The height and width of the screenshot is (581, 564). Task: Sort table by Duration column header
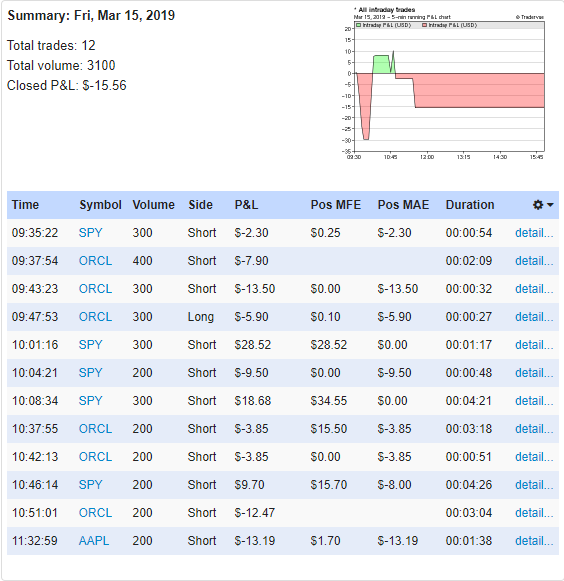point(470,205)
